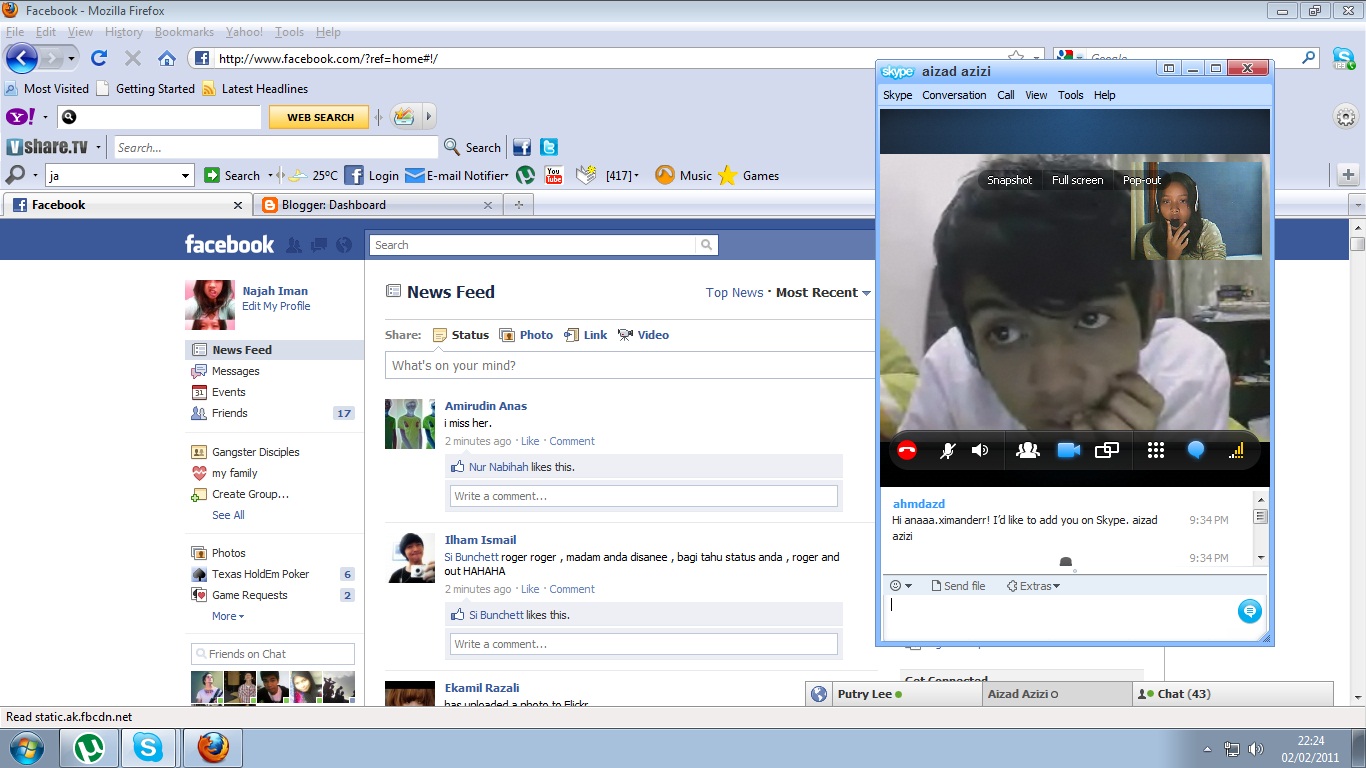Switch Skype video to Full screen
This screenshot has height=768, width=1366.
pyautogui.click(x=1077, y=180)
